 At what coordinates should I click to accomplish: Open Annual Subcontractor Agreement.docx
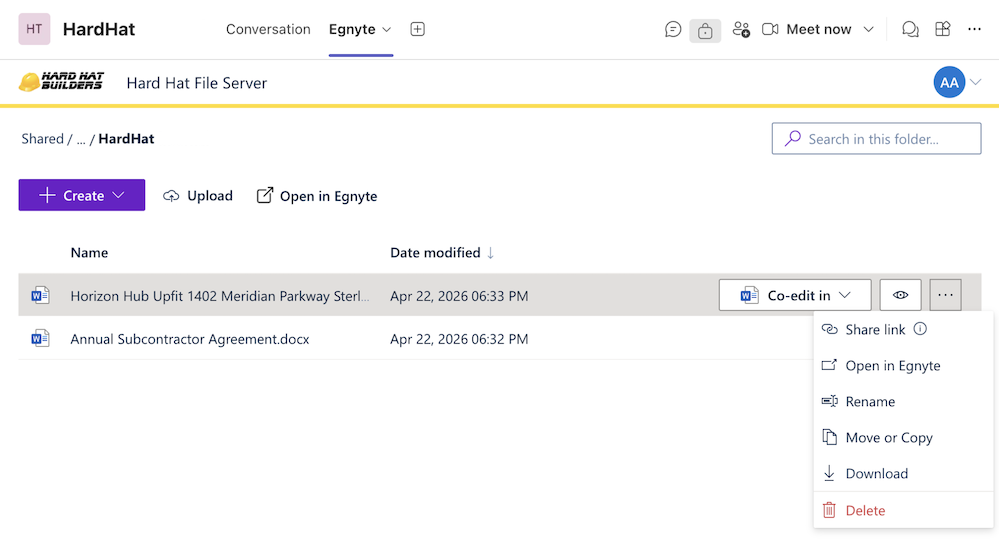pos(190,339)
